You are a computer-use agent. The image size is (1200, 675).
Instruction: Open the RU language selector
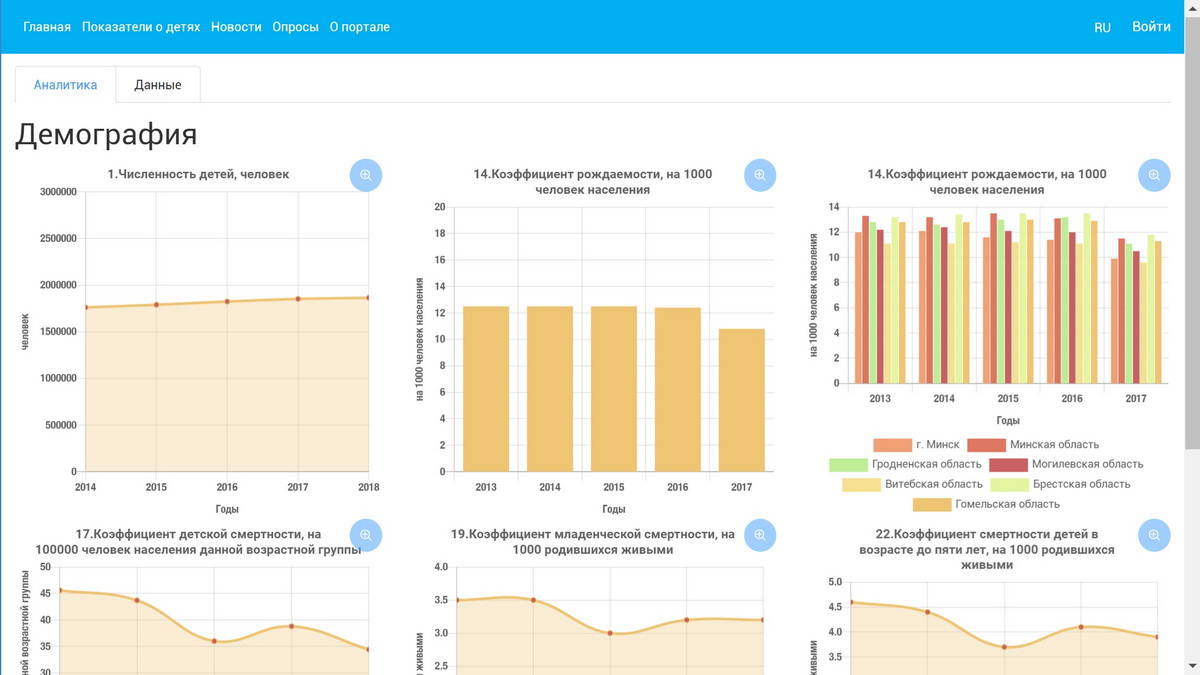[x=1102, y=27]
